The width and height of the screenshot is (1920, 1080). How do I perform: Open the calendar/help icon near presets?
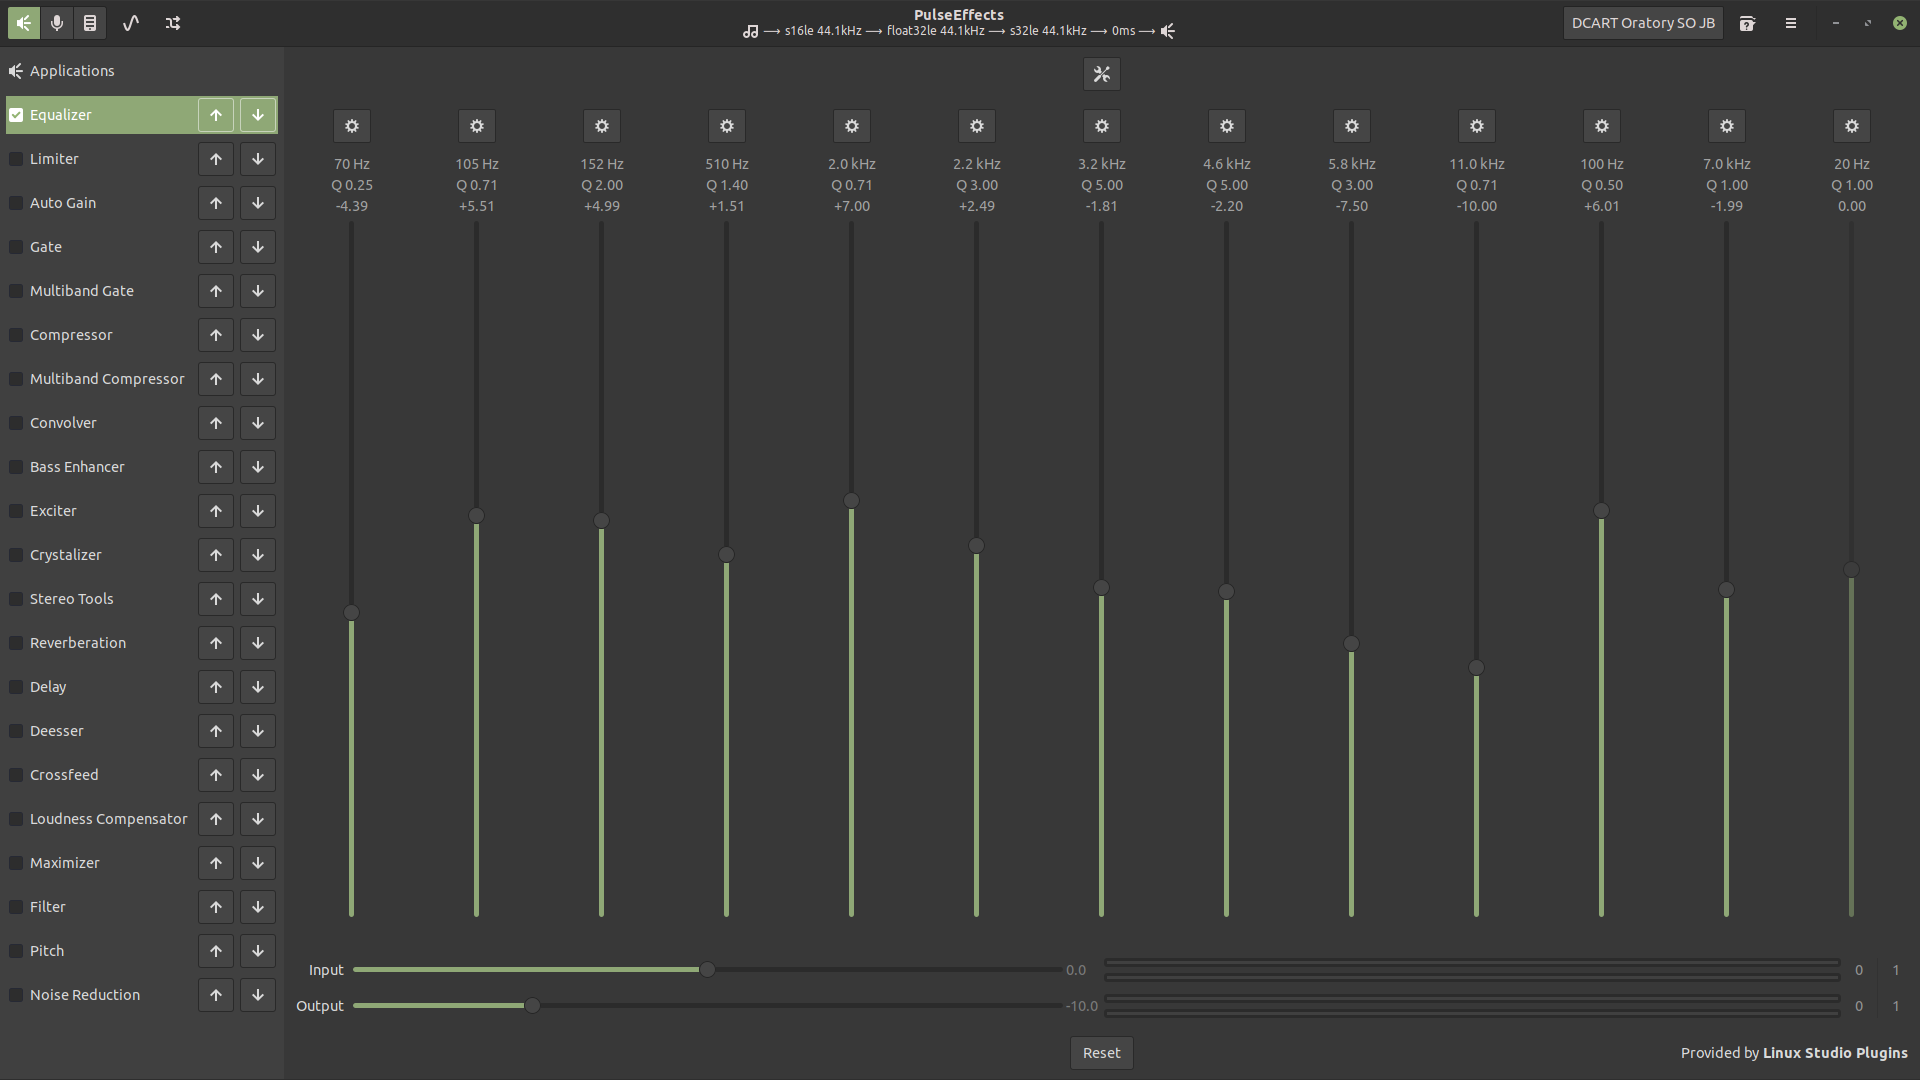pos(1747,23)
